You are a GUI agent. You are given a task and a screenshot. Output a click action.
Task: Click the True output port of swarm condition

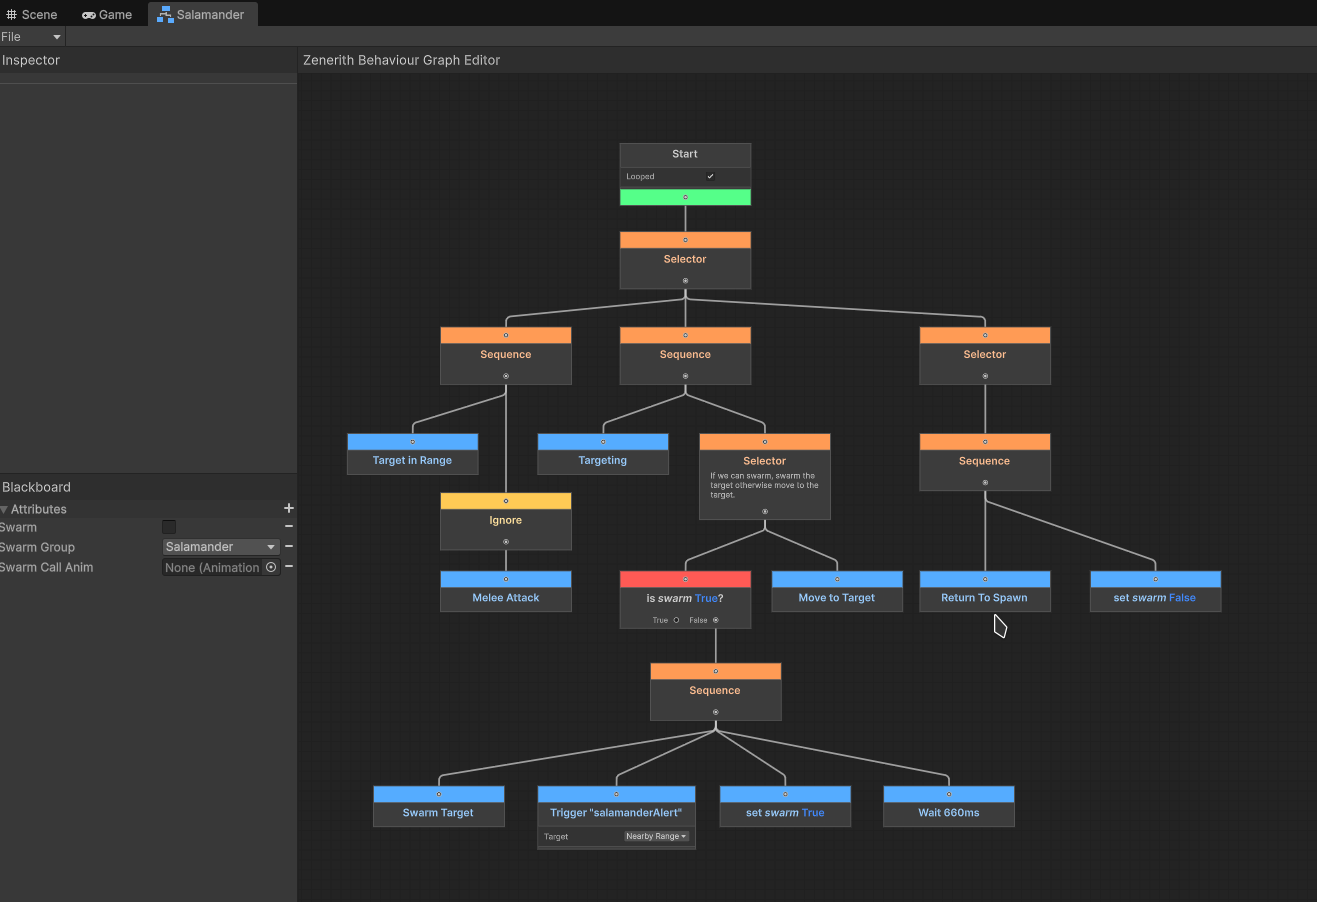677,620
